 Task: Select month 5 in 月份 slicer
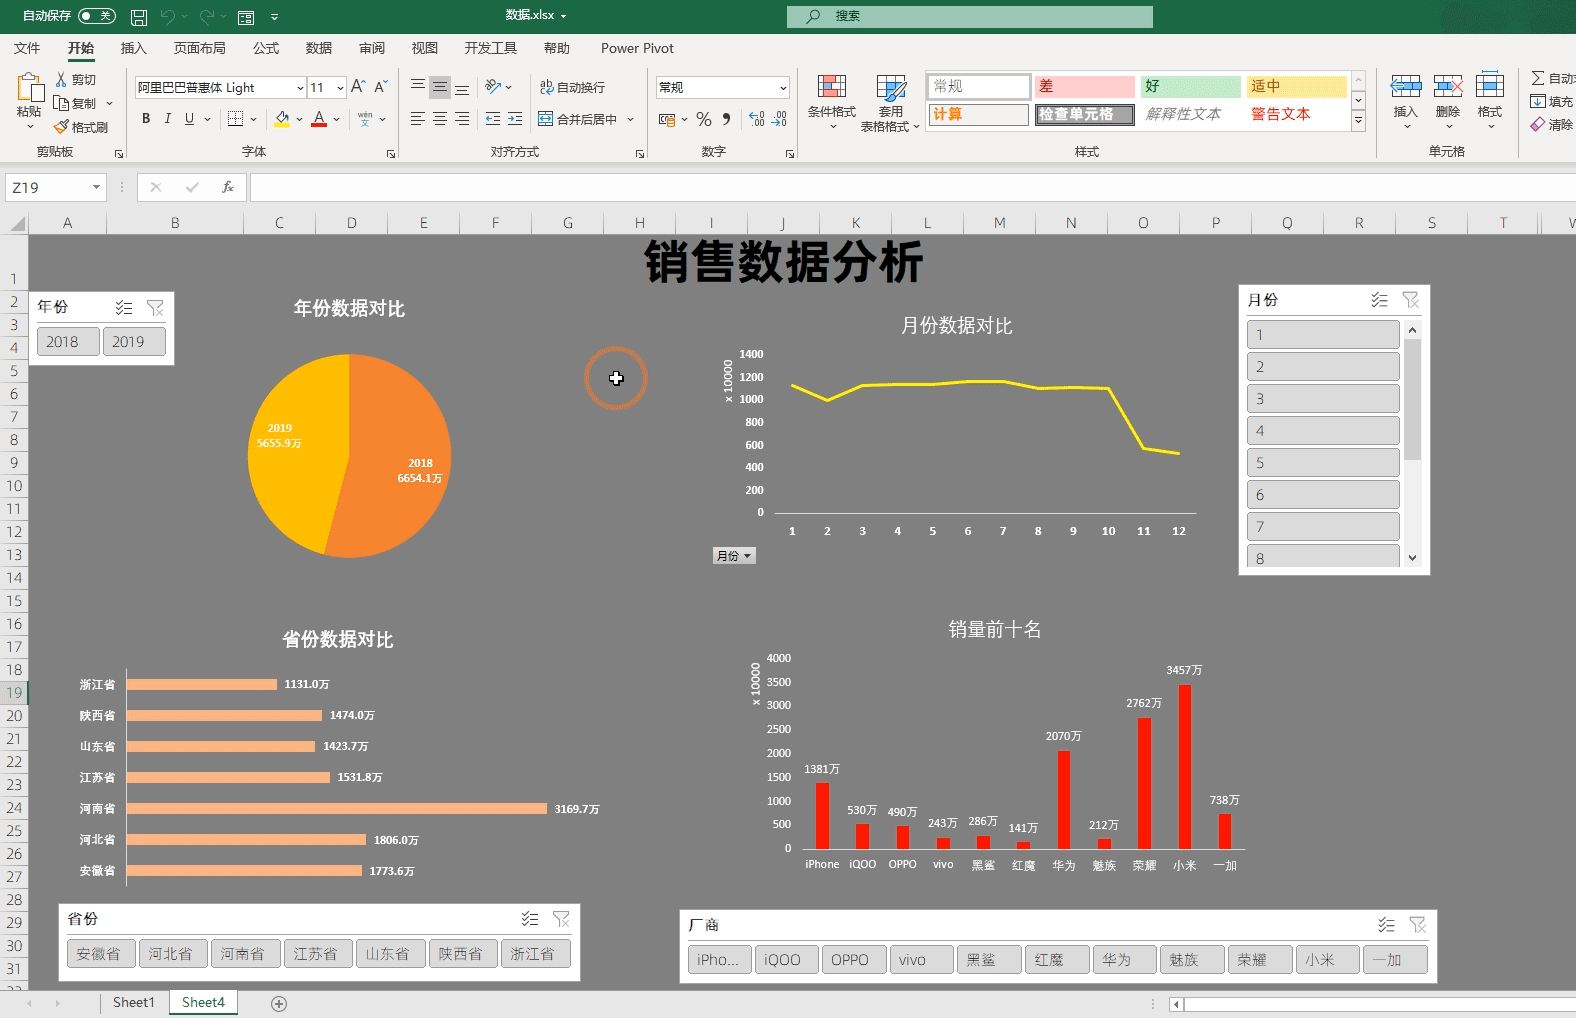click(1323, 463)
